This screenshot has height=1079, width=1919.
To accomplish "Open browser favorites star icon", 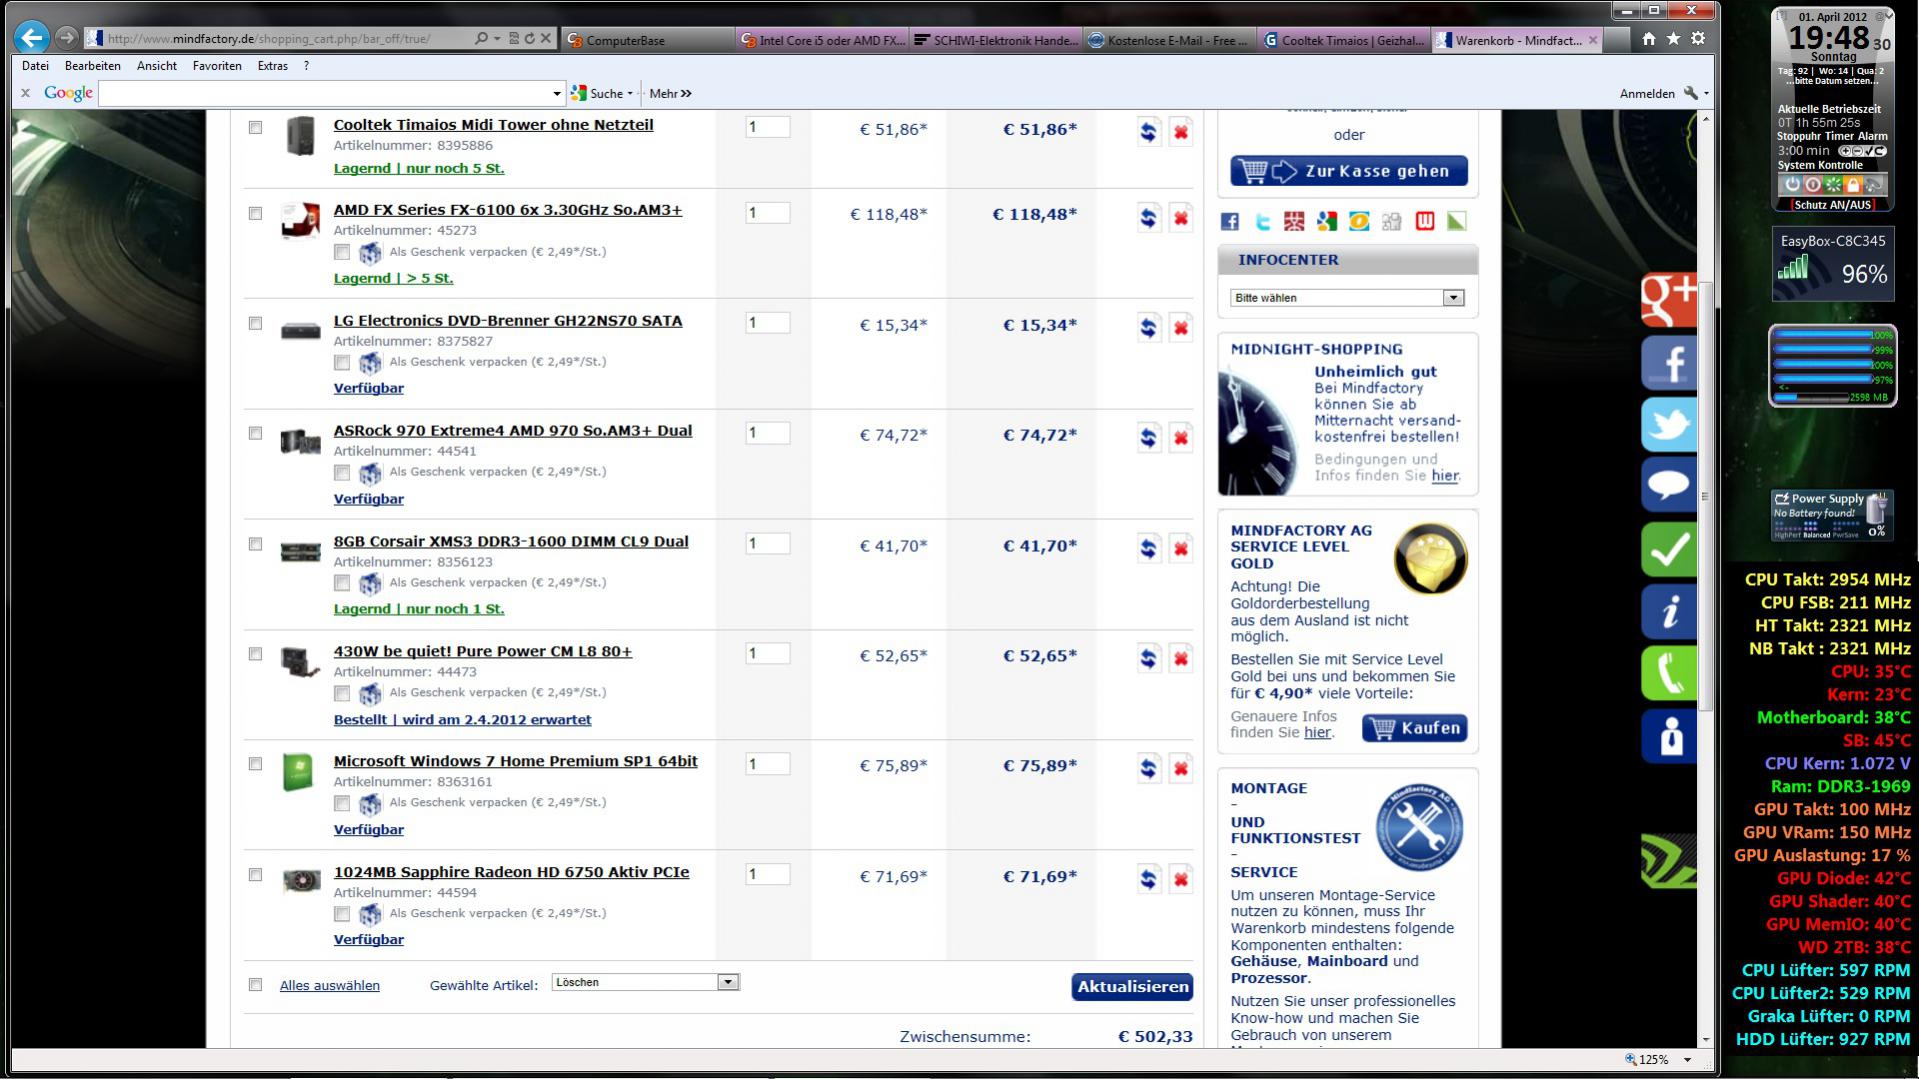I will pyautogui.click(x=1673, y=39).
